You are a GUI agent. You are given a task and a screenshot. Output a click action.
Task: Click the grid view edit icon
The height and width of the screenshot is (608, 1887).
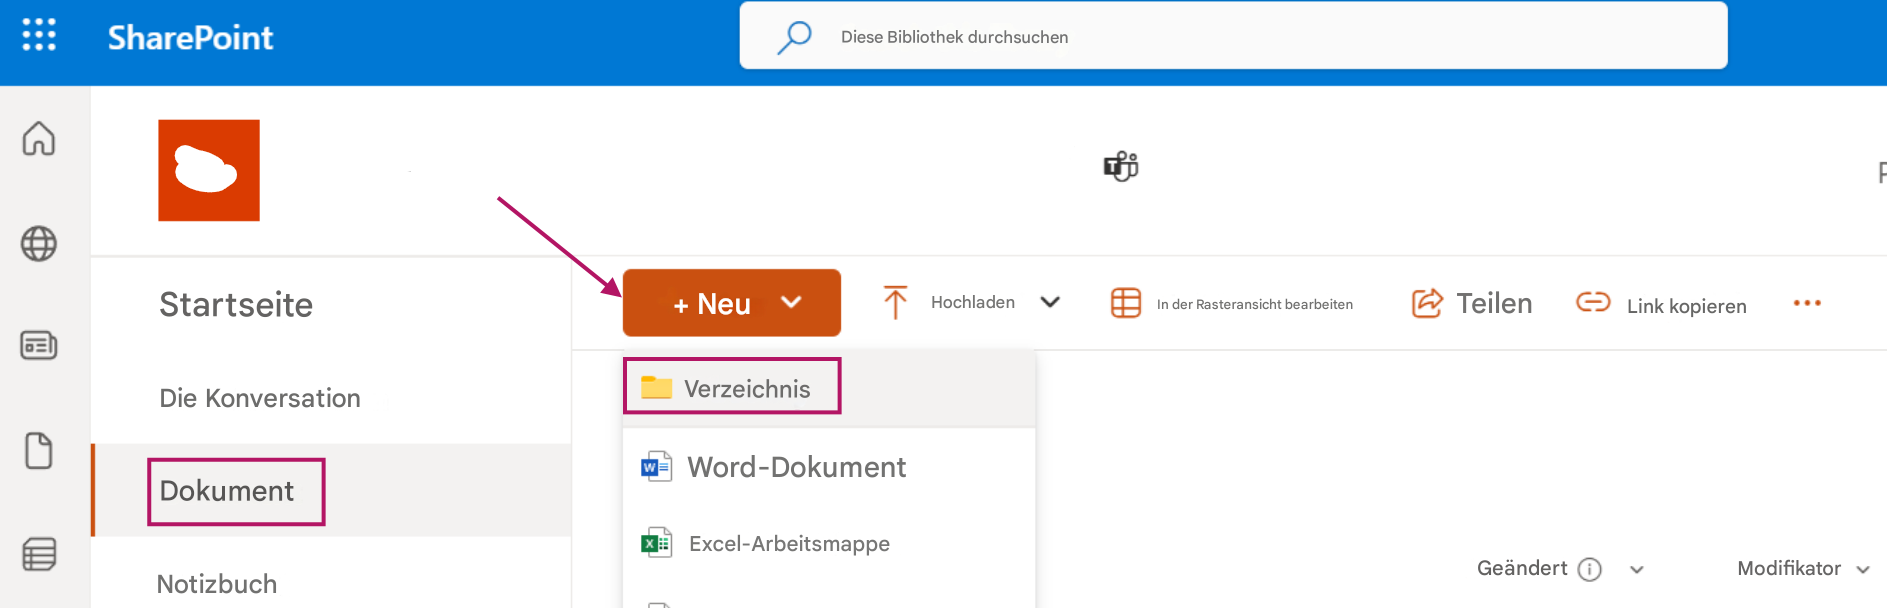point(1126,303)
